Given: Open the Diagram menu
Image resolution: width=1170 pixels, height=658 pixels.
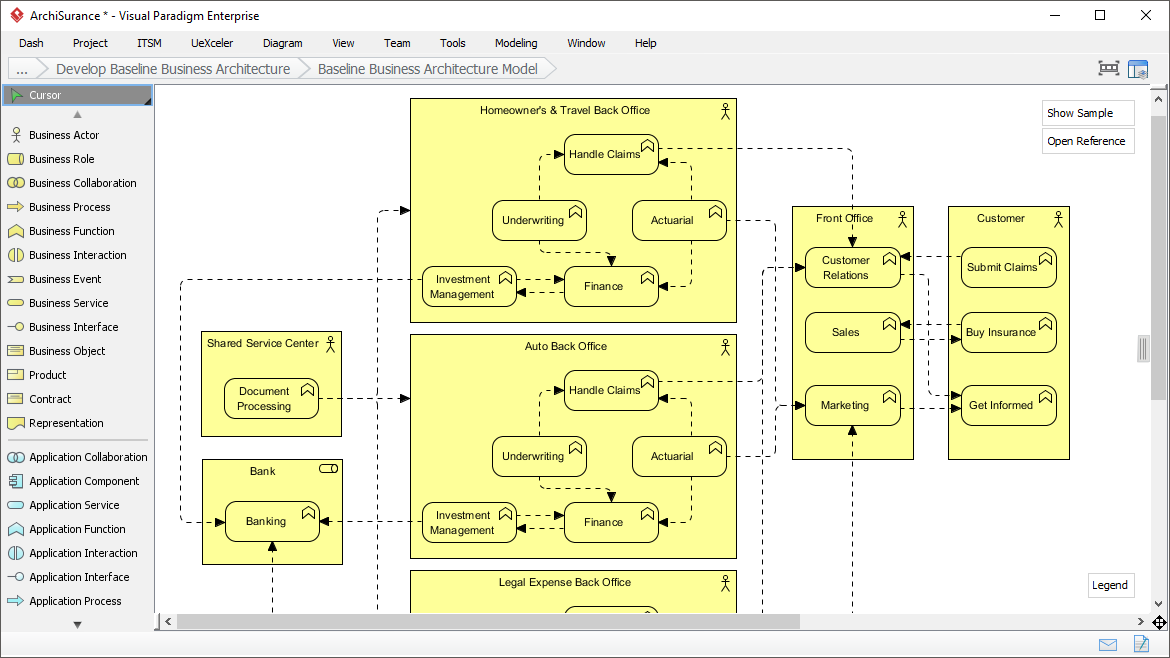Looking at the screenshot, I should point(283,43).
